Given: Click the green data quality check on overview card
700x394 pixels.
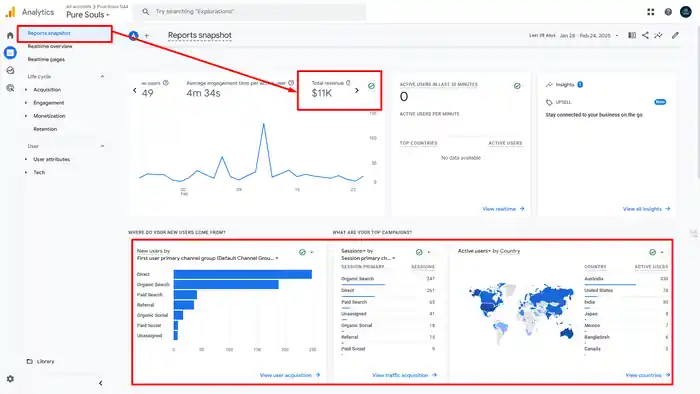Looking at the screenshot, I should (371, 86).
